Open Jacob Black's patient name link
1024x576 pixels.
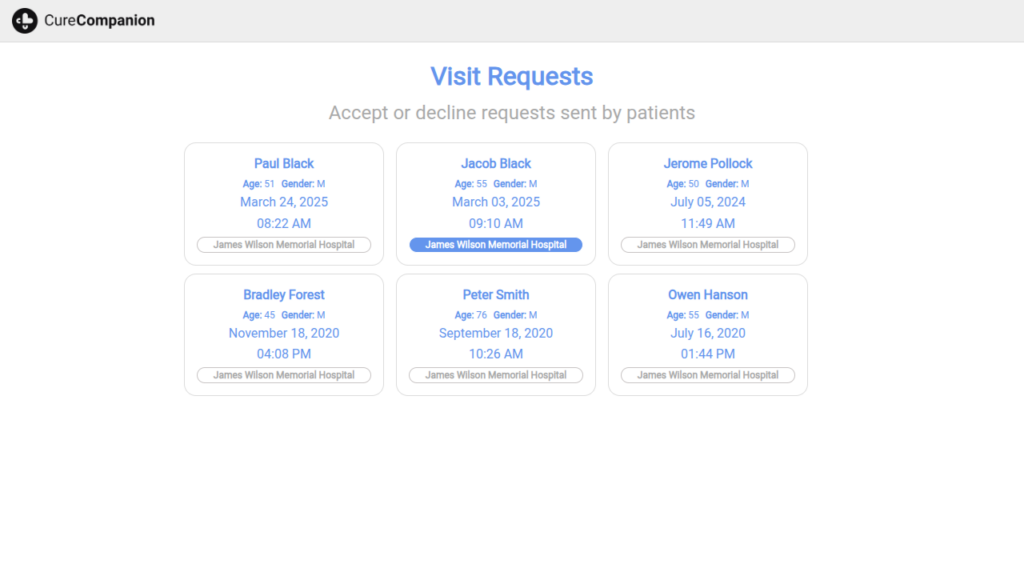496,163
